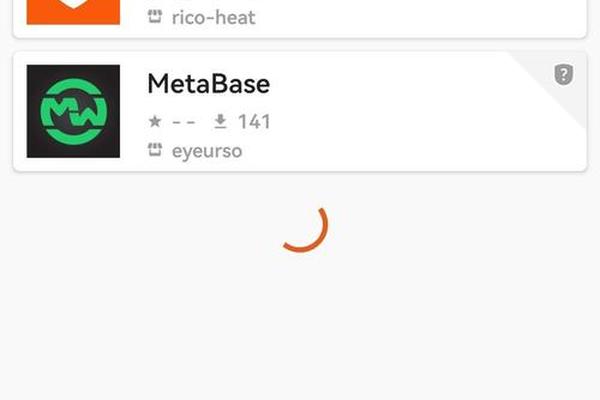Screen dimensions: 600x400
Task: Select the empty rating dashes beside the star
Action: pyautogui.click(x=184, y=122)
